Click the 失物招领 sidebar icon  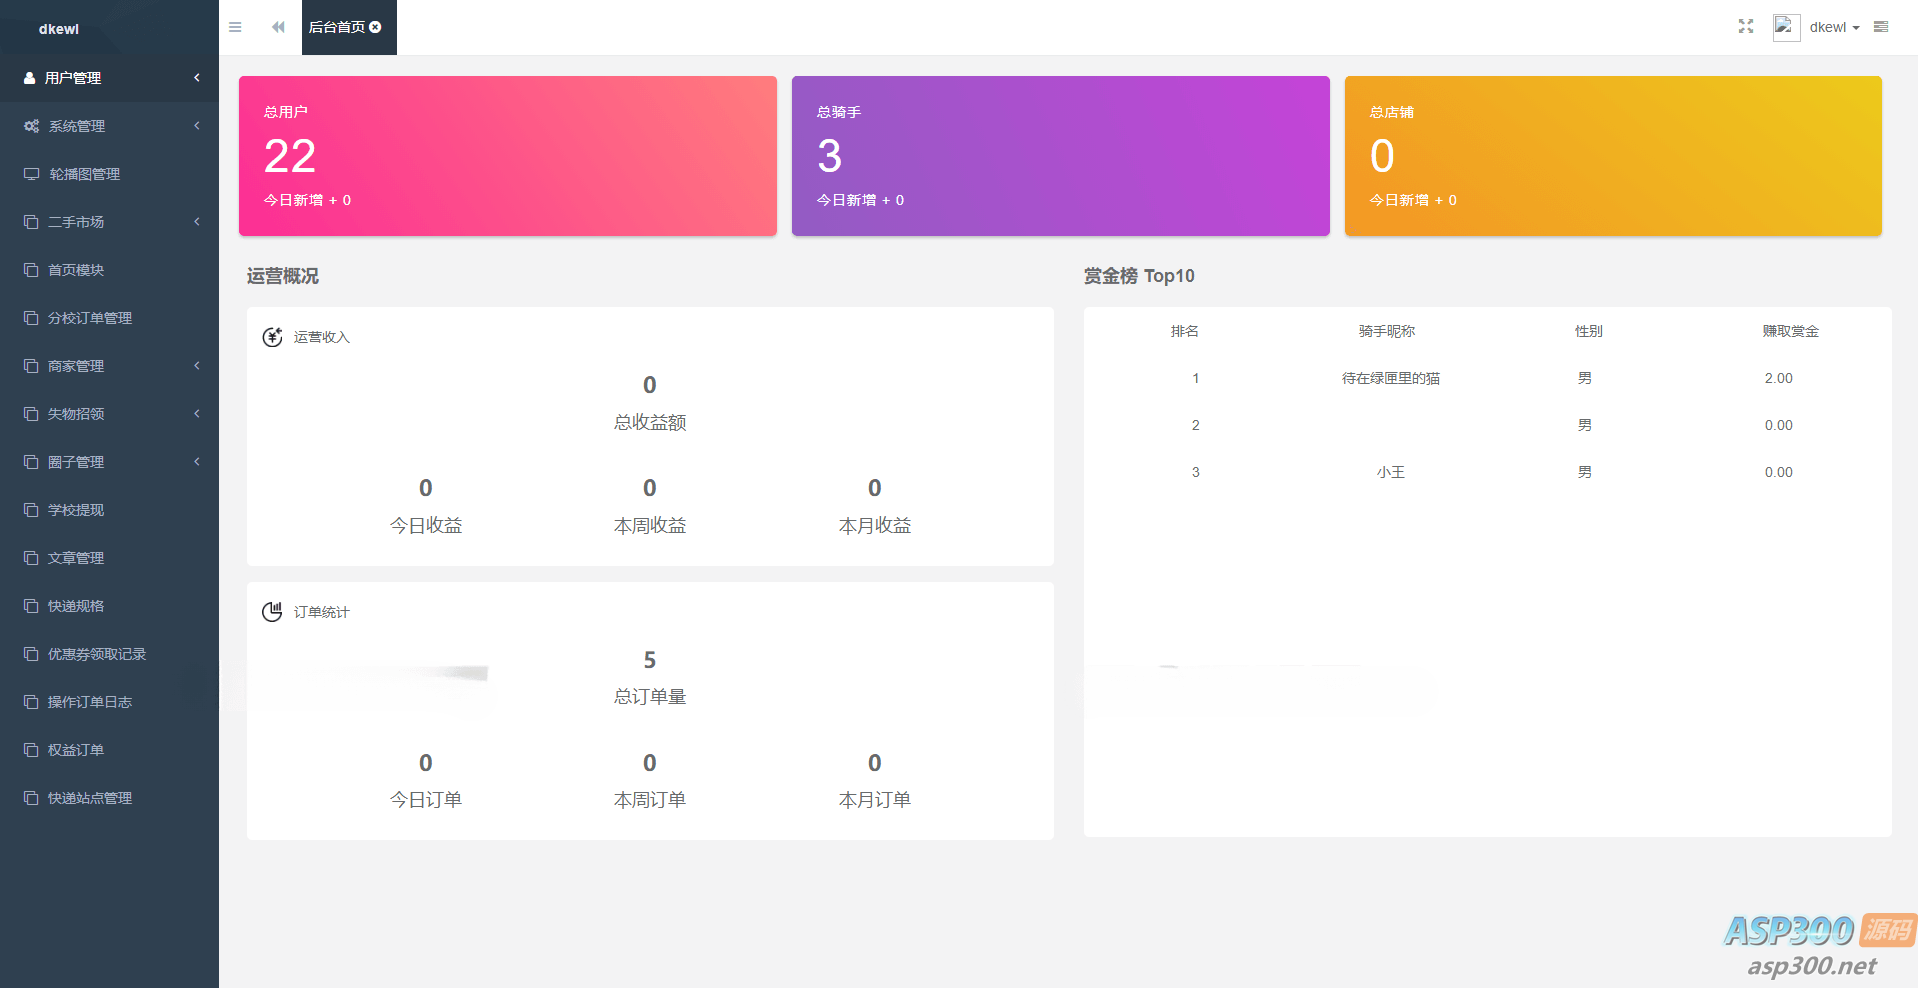[31, 414]
